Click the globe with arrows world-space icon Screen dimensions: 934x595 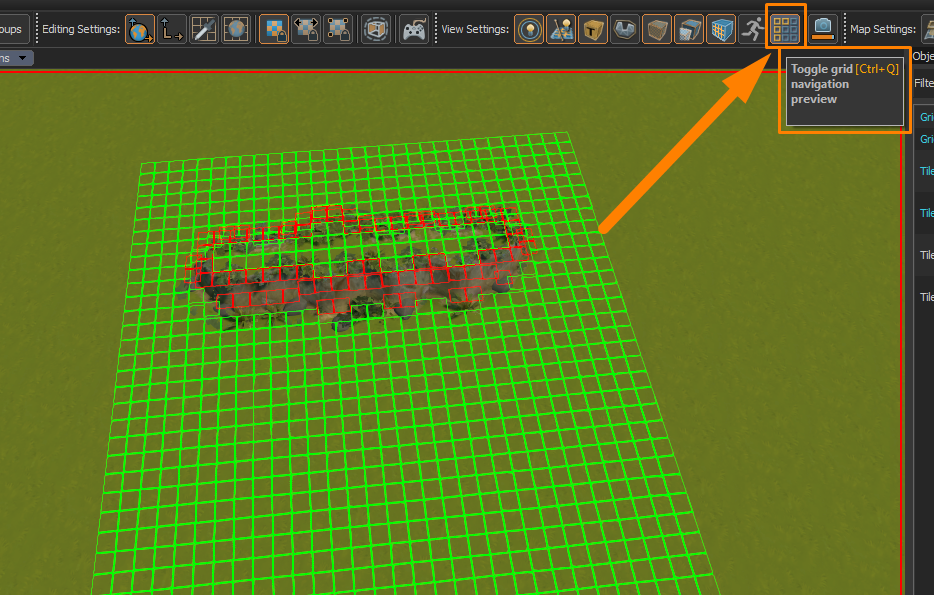(141, 30)
